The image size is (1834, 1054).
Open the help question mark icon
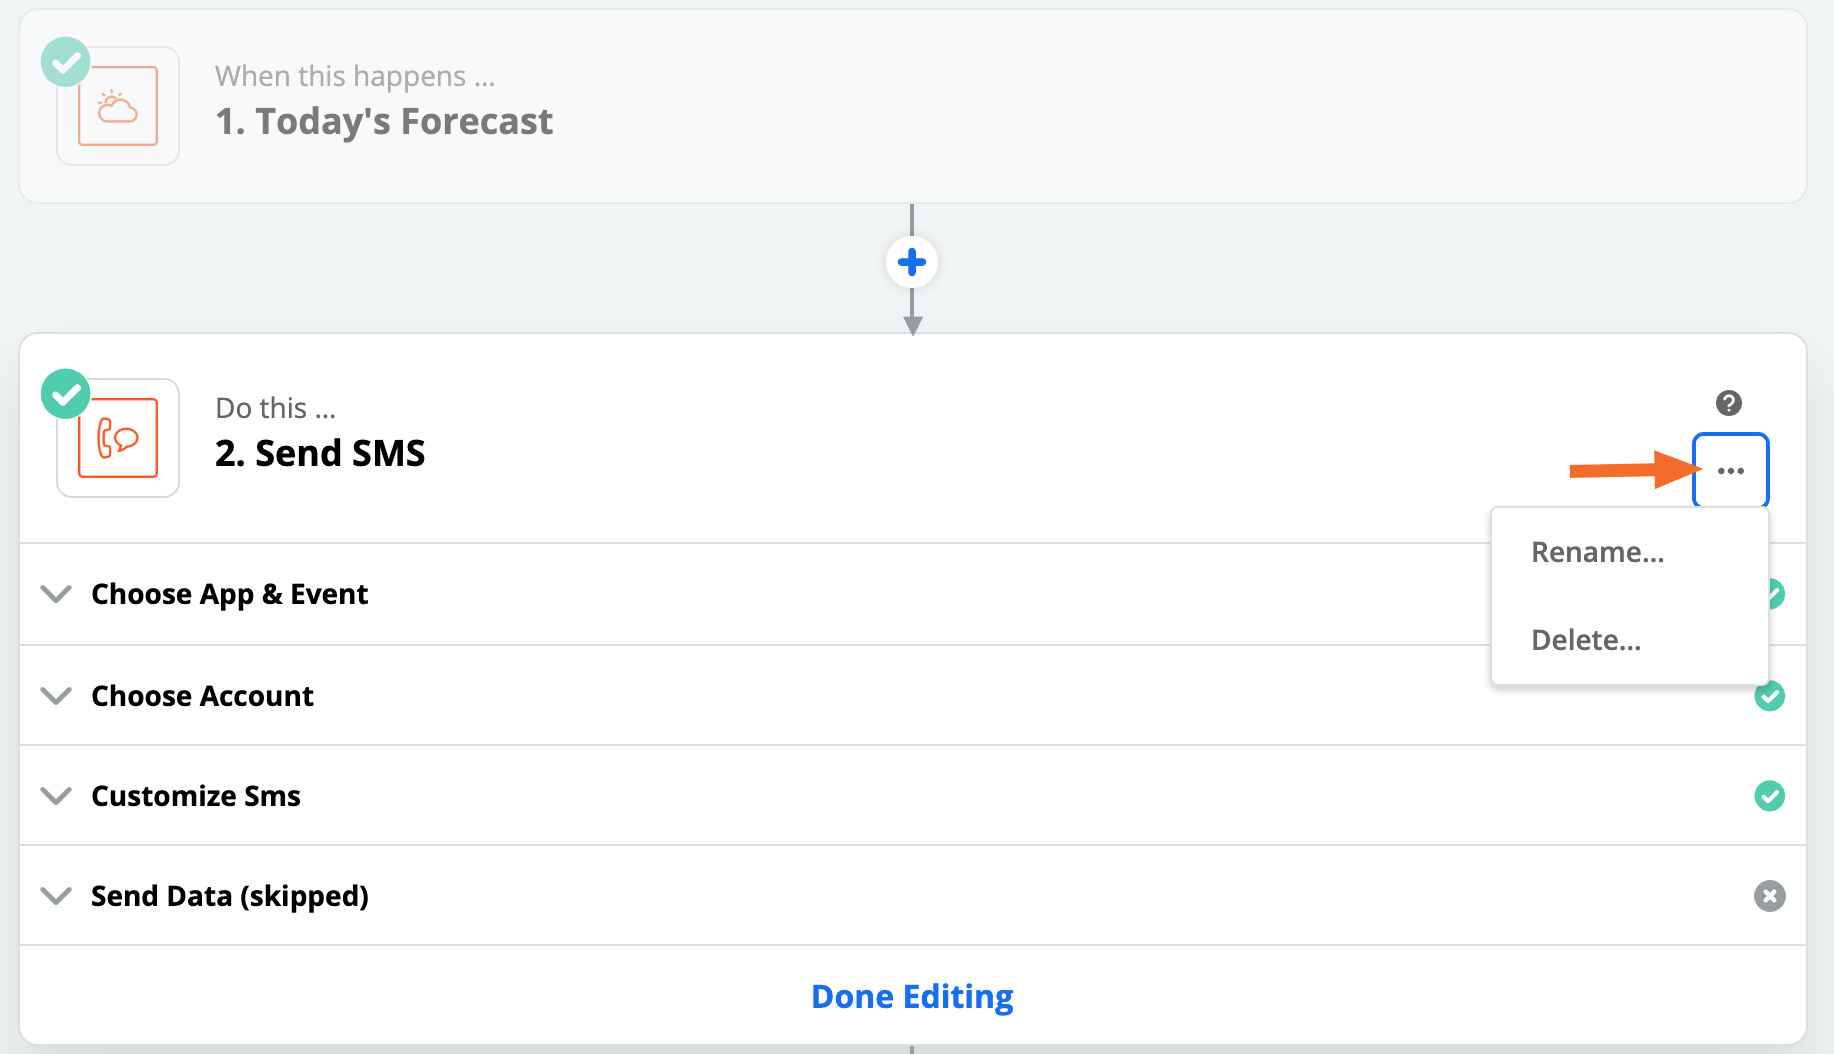pos(1729,403)
